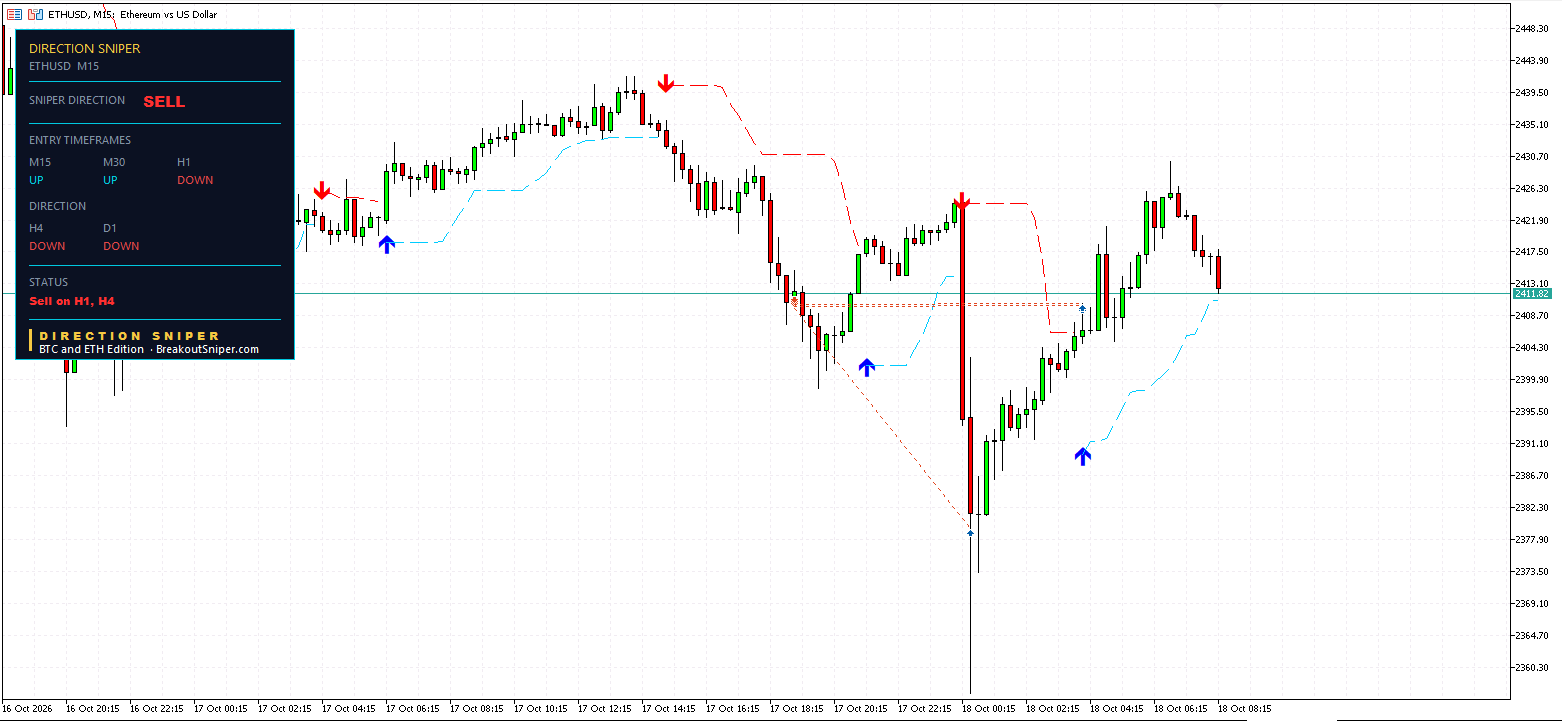Click the 2448.30 price axis label
The image size is (1562, 721).
point(1534,29)
